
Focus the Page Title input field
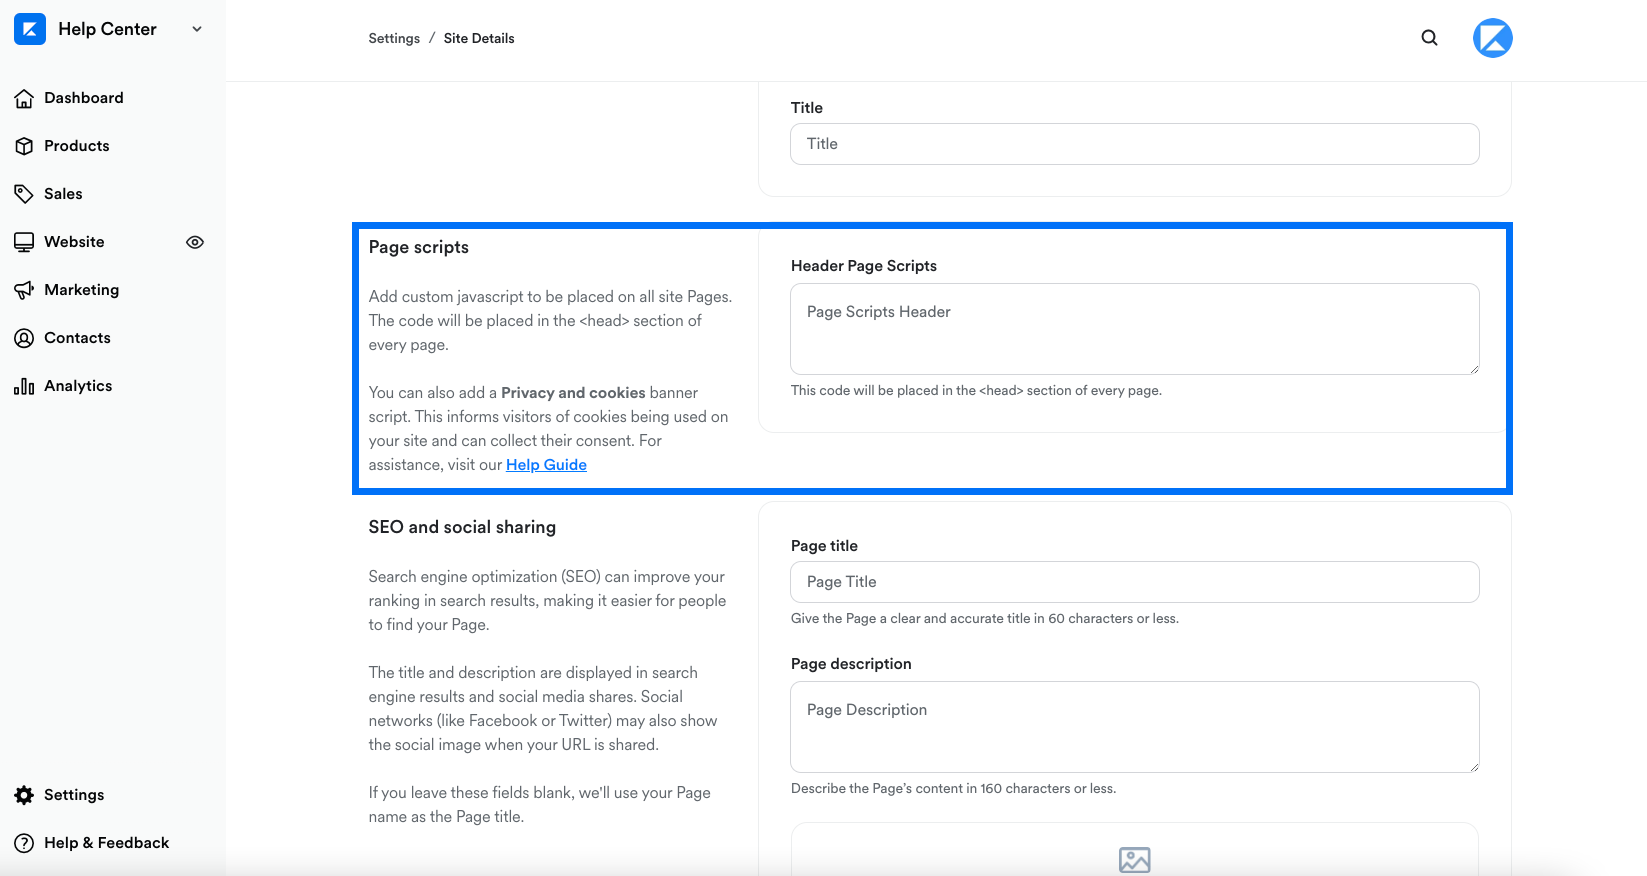1135,582
